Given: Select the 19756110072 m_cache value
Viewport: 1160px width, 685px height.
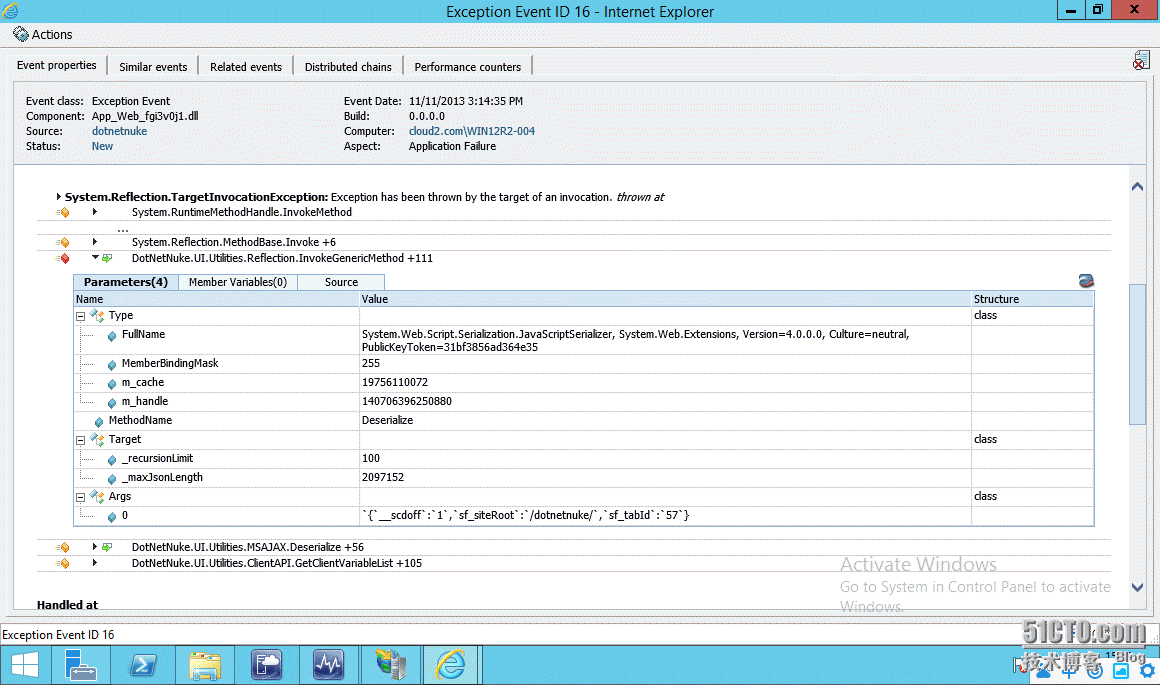Looking at the screenshot, I should pos(665,382).
